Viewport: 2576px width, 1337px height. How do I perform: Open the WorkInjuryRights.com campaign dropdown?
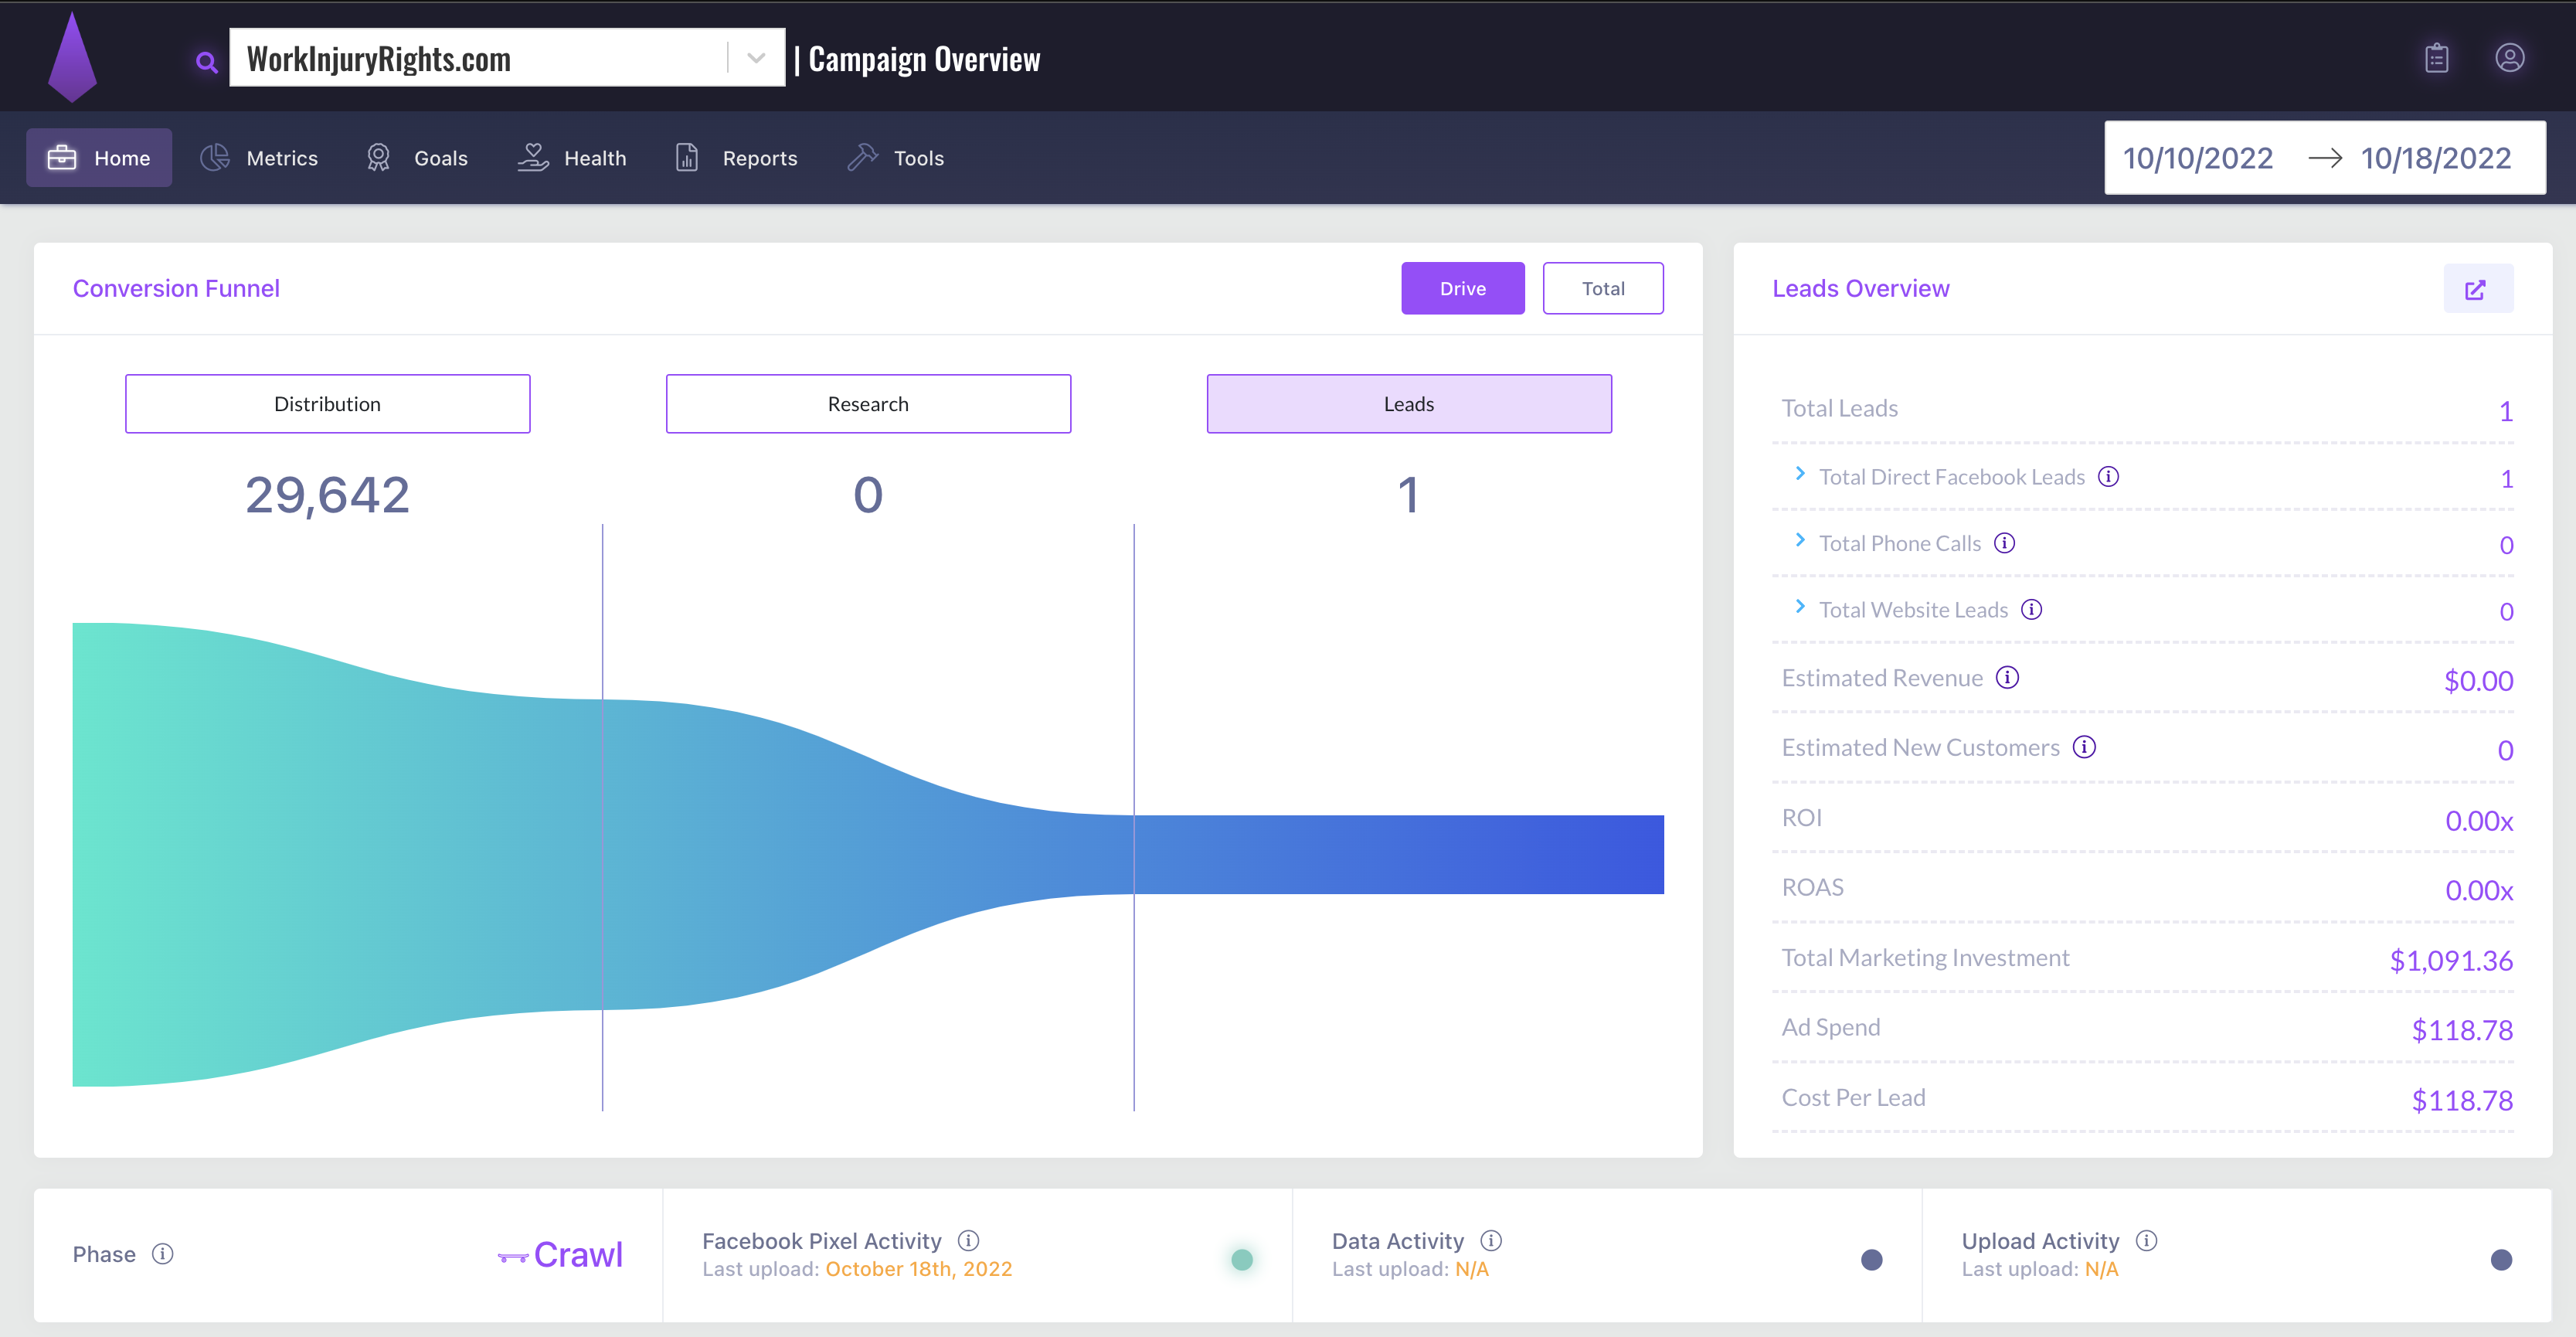click(x=756, y=58)
